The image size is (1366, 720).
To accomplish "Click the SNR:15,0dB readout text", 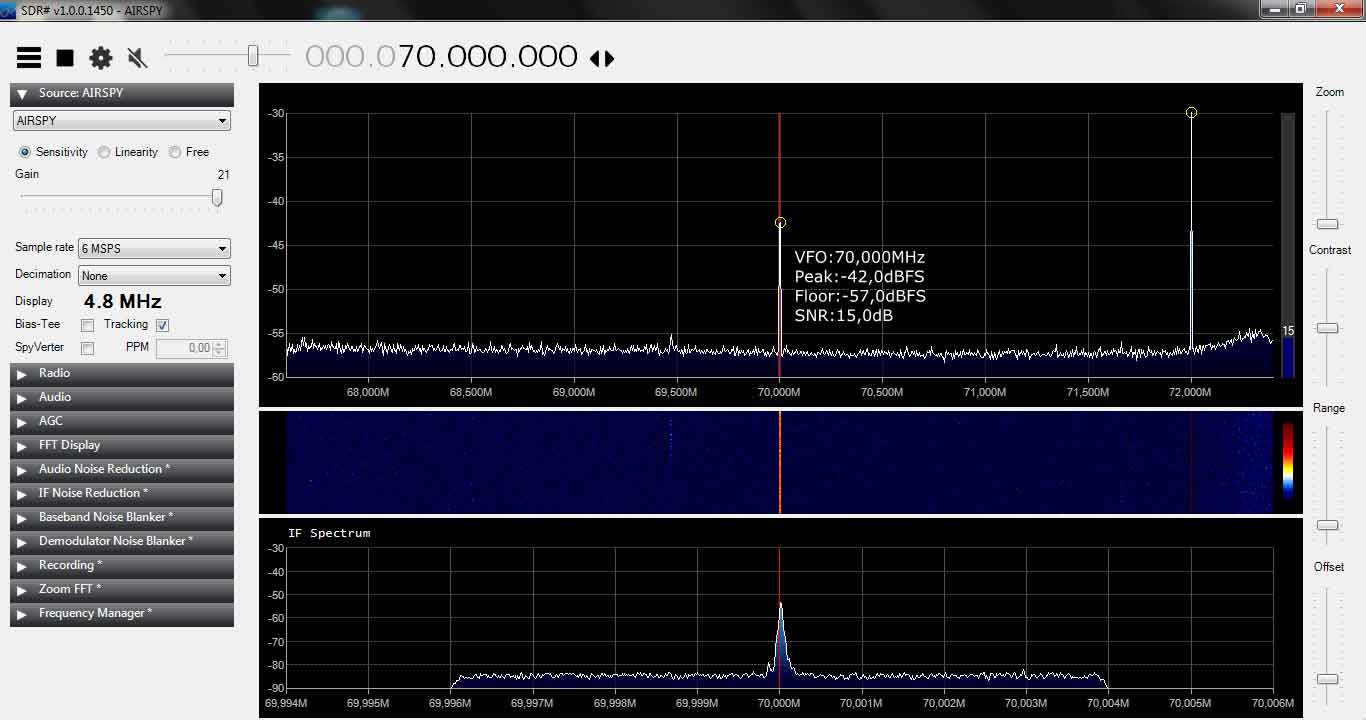I will coord(844,316).
